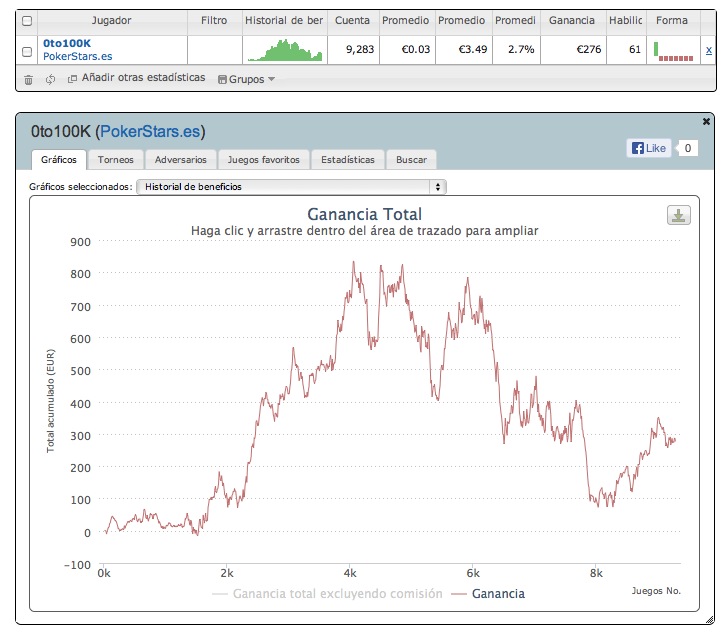Image resolution: width=728 pixels, height=635 pixels.
Task: Click the panel resize grip handle
Action: 710,620
